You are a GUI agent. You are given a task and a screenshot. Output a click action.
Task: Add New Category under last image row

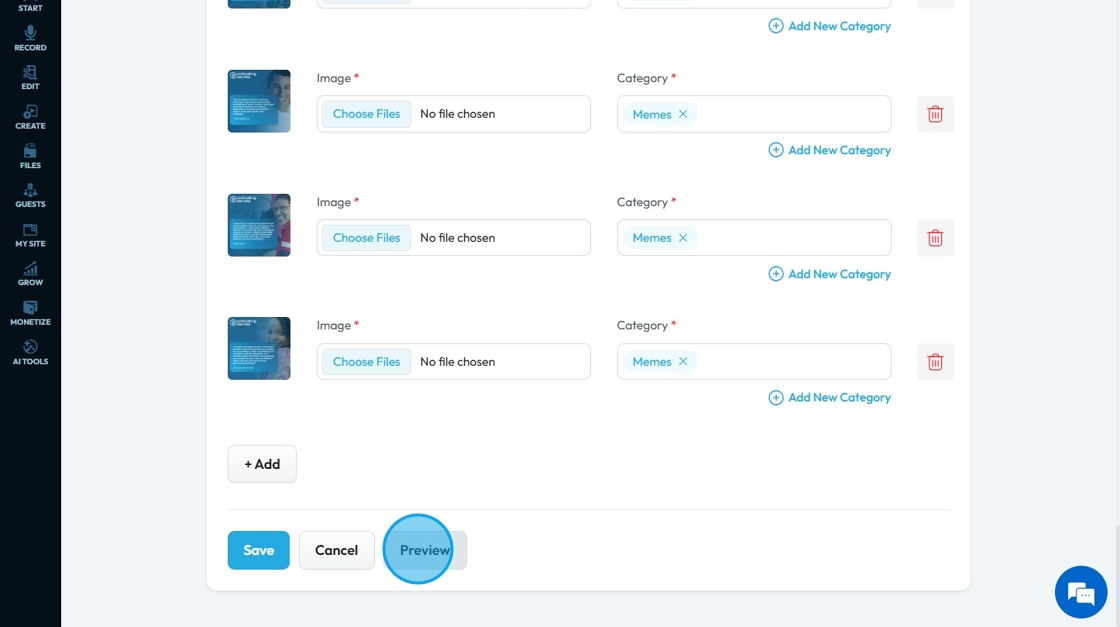click(829, 398)
